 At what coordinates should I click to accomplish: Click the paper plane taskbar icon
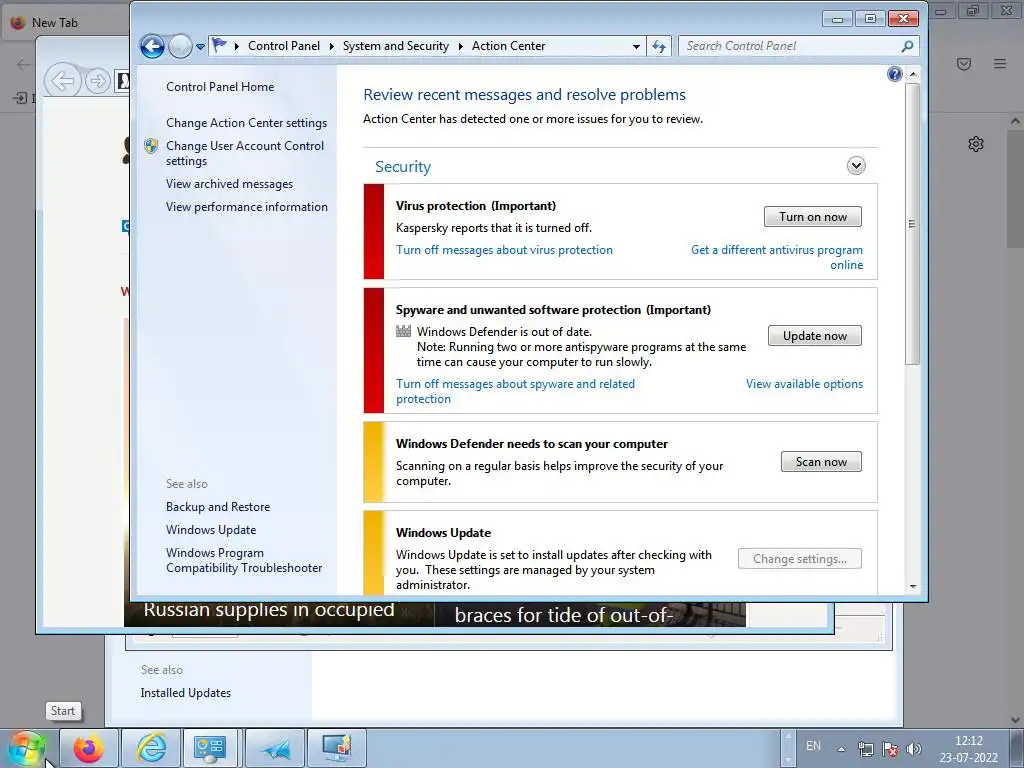pos(276,748)
